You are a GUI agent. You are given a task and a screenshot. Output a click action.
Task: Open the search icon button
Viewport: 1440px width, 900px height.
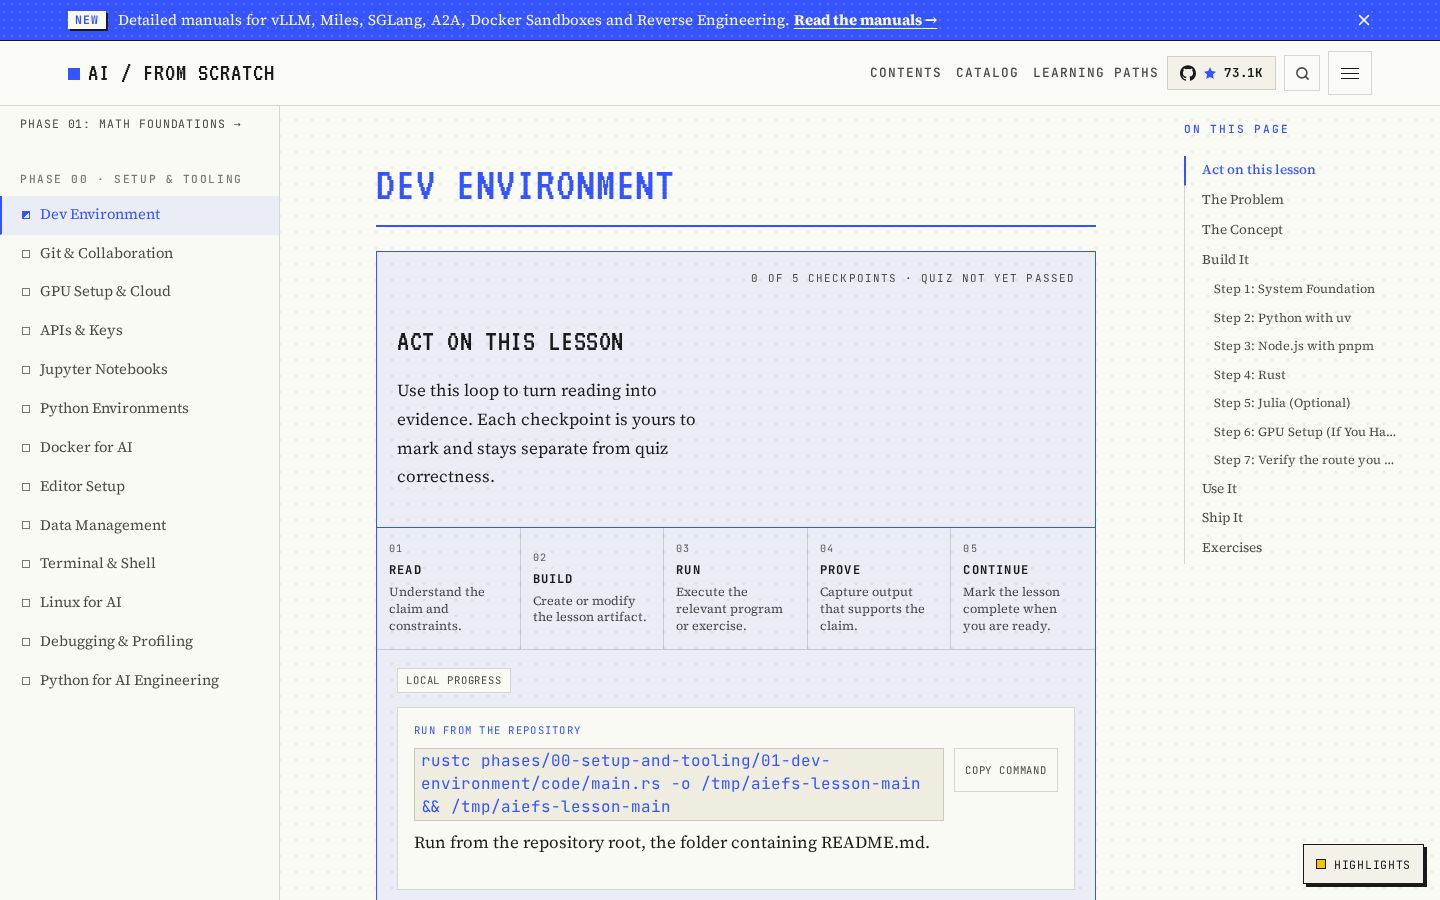click(x=1302, y=73)
